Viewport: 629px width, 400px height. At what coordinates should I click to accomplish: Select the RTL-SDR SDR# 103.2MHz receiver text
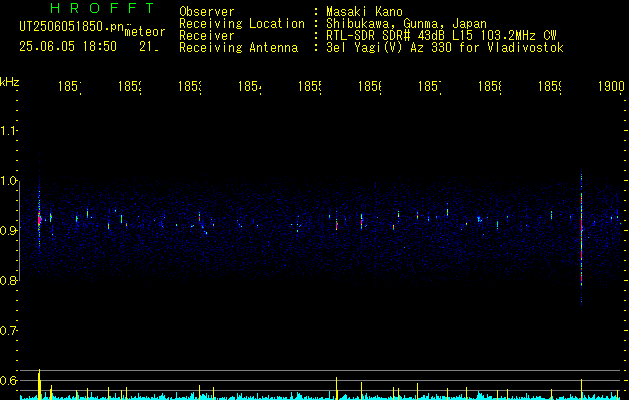441,36
